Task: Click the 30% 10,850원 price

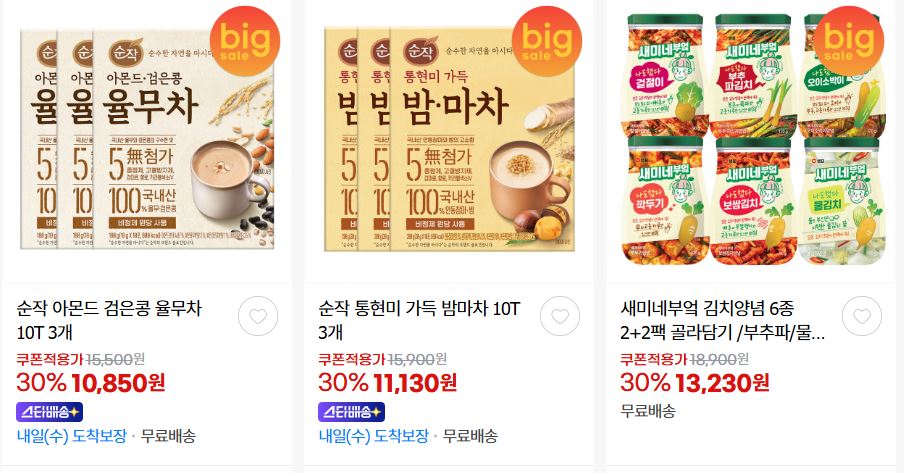Action: coord(91,382)
